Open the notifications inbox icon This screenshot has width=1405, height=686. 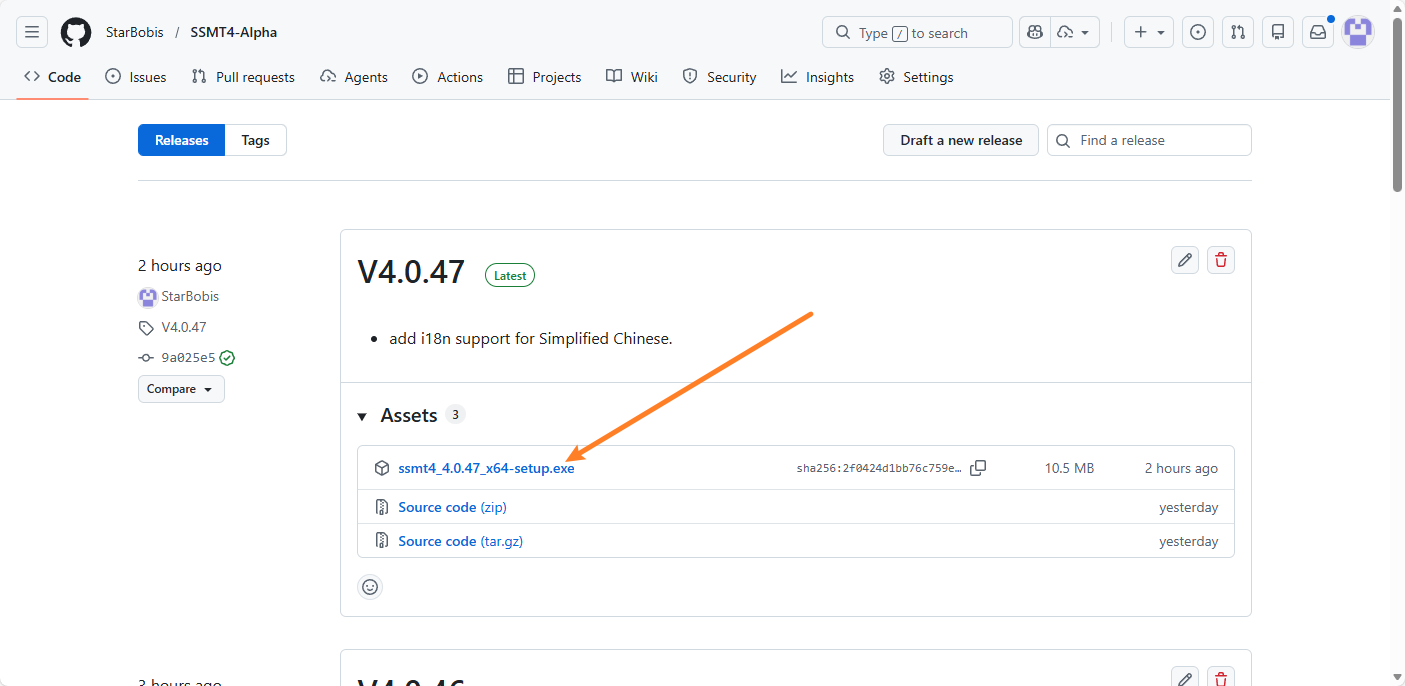(1318, 32)
